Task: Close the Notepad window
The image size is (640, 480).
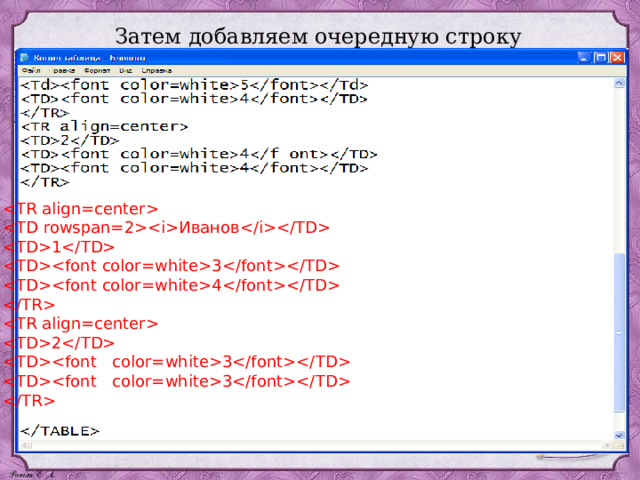Action: [617, 58]
